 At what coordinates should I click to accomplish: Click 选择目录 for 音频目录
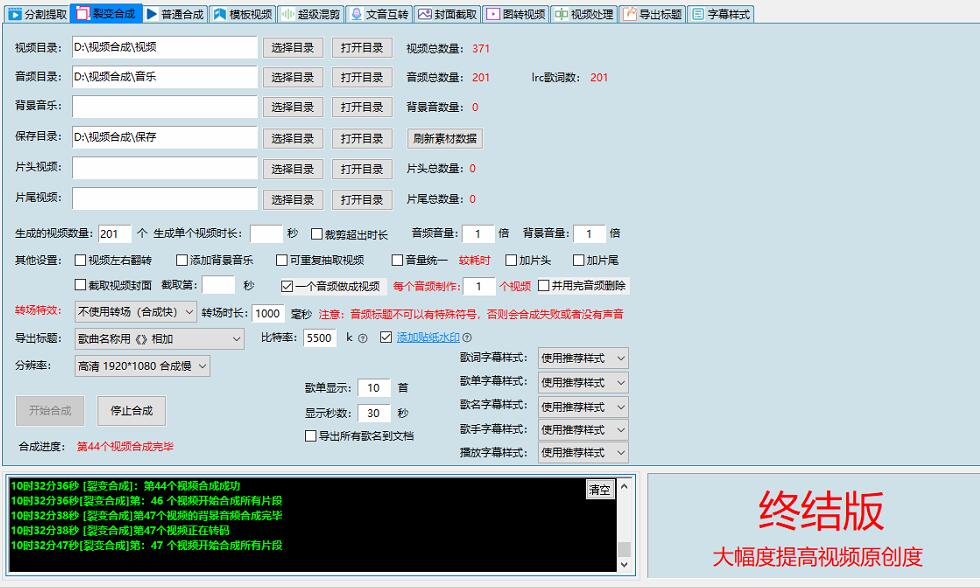292,77
